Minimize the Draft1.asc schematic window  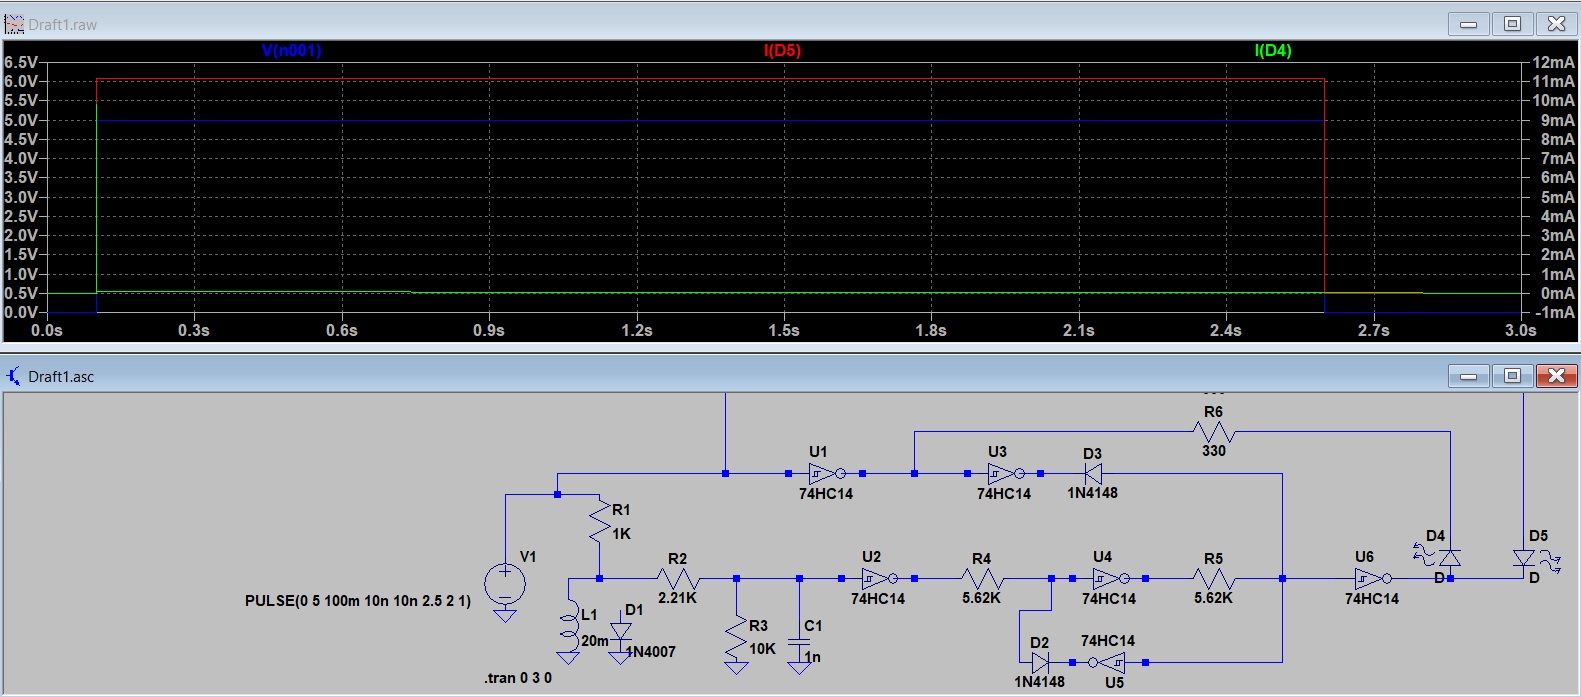click(x=1468, y=376)
